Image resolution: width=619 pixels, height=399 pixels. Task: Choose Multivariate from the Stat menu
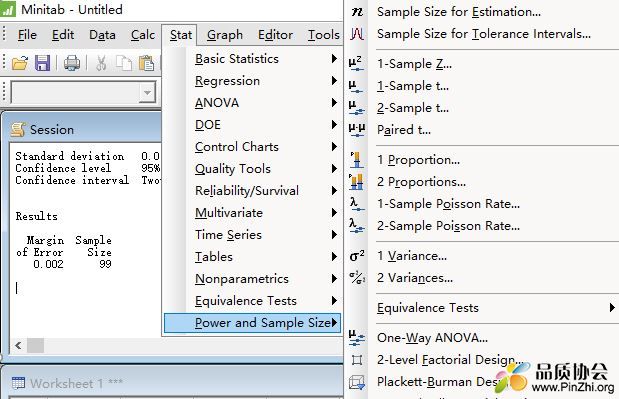252,213
